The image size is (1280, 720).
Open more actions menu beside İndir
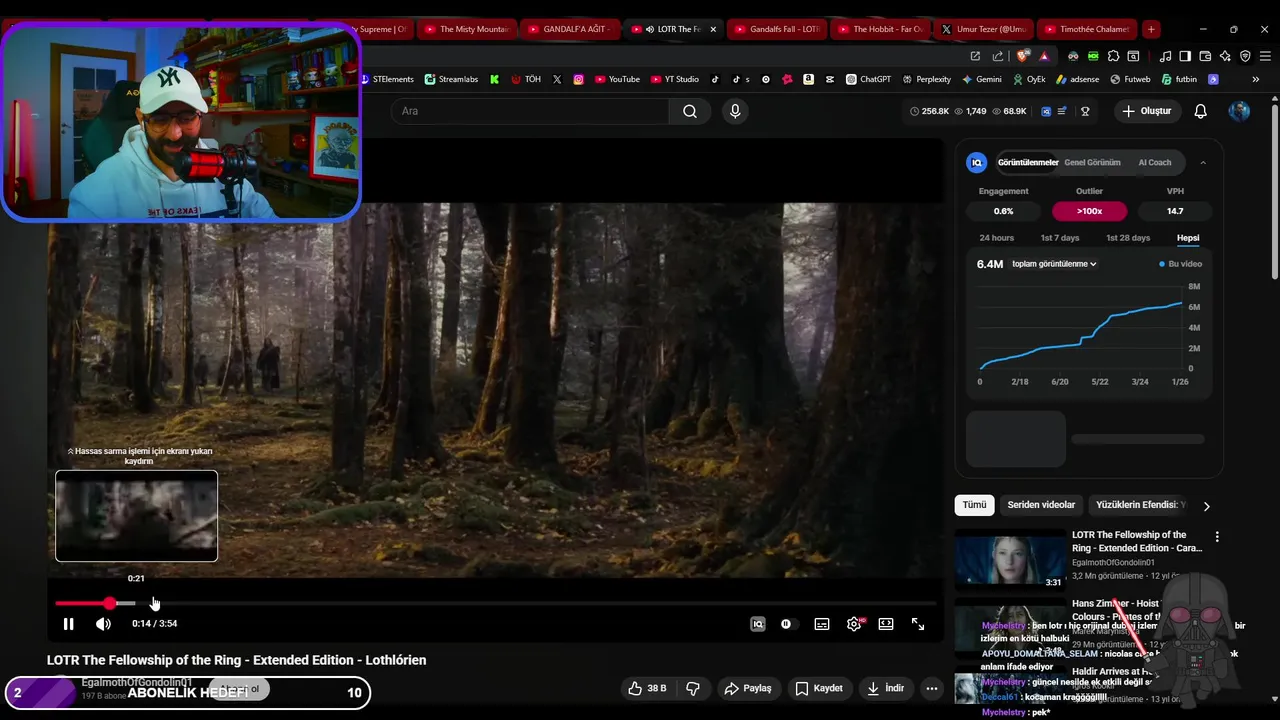click(932, 688)
